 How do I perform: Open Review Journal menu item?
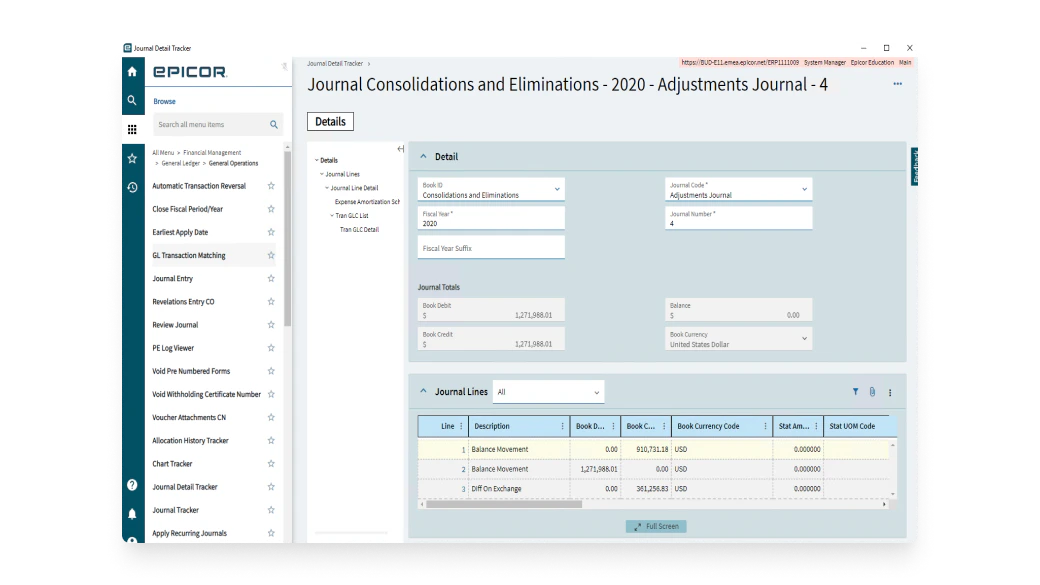click(175, 325)
